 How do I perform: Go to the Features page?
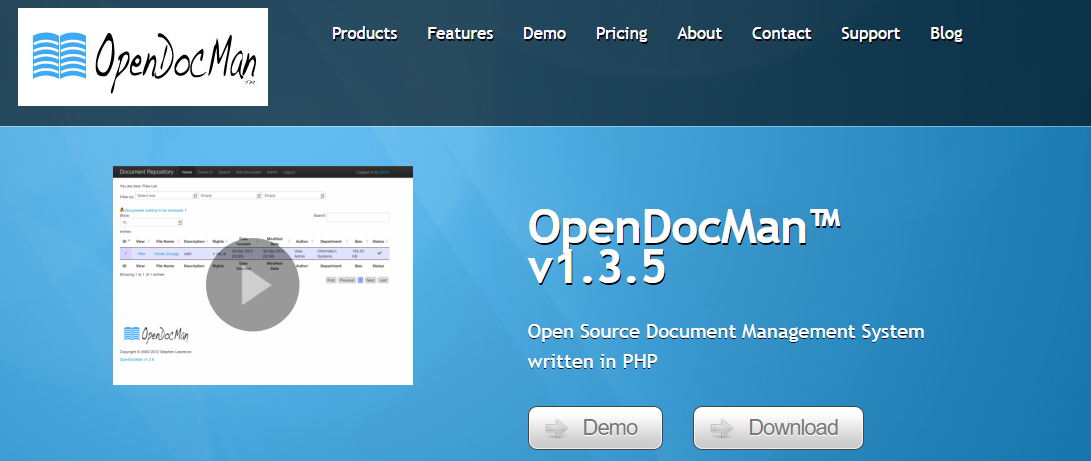tap(460, 33)
